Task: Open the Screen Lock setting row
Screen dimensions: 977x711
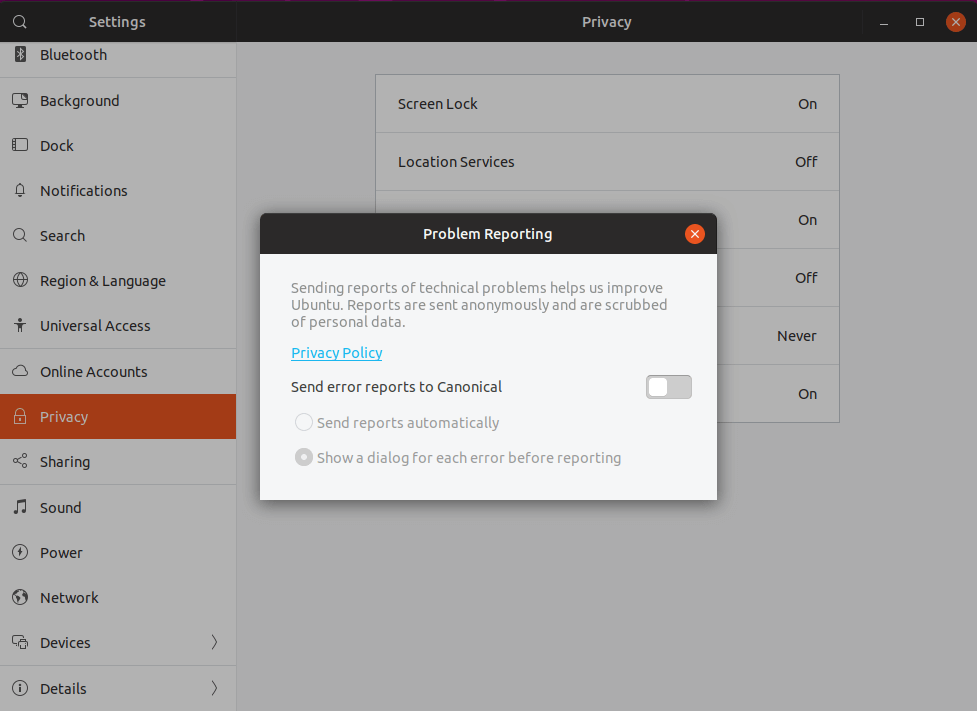Action: [x=607, y=104]
